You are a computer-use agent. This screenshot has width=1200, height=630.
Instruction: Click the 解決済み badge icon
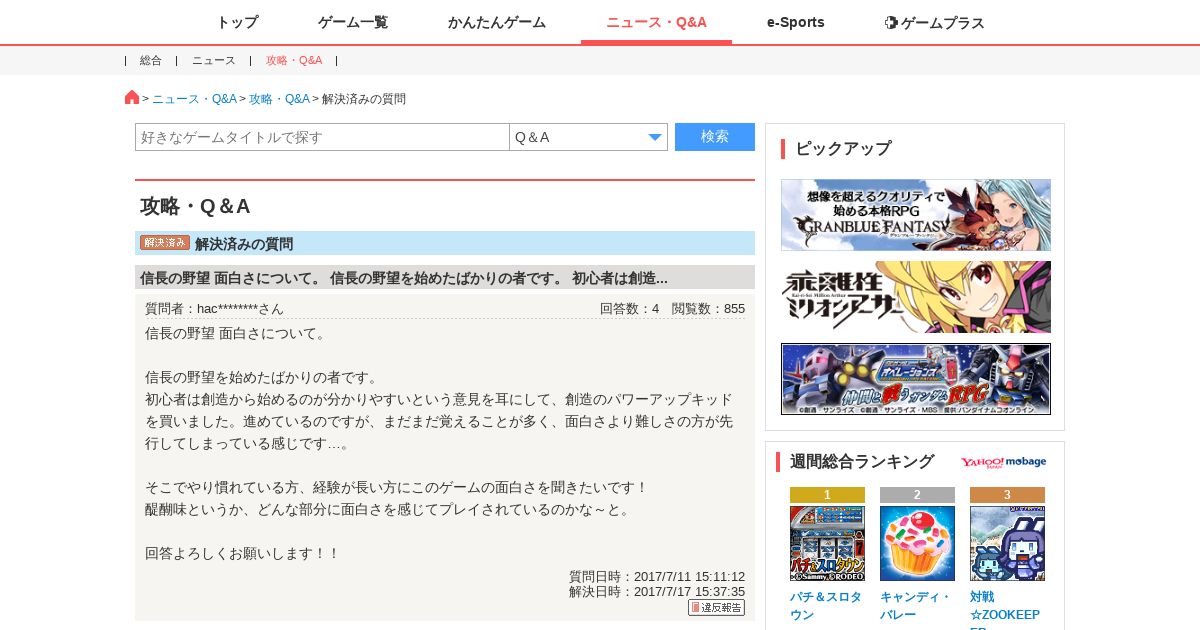(x=165, y=243)
